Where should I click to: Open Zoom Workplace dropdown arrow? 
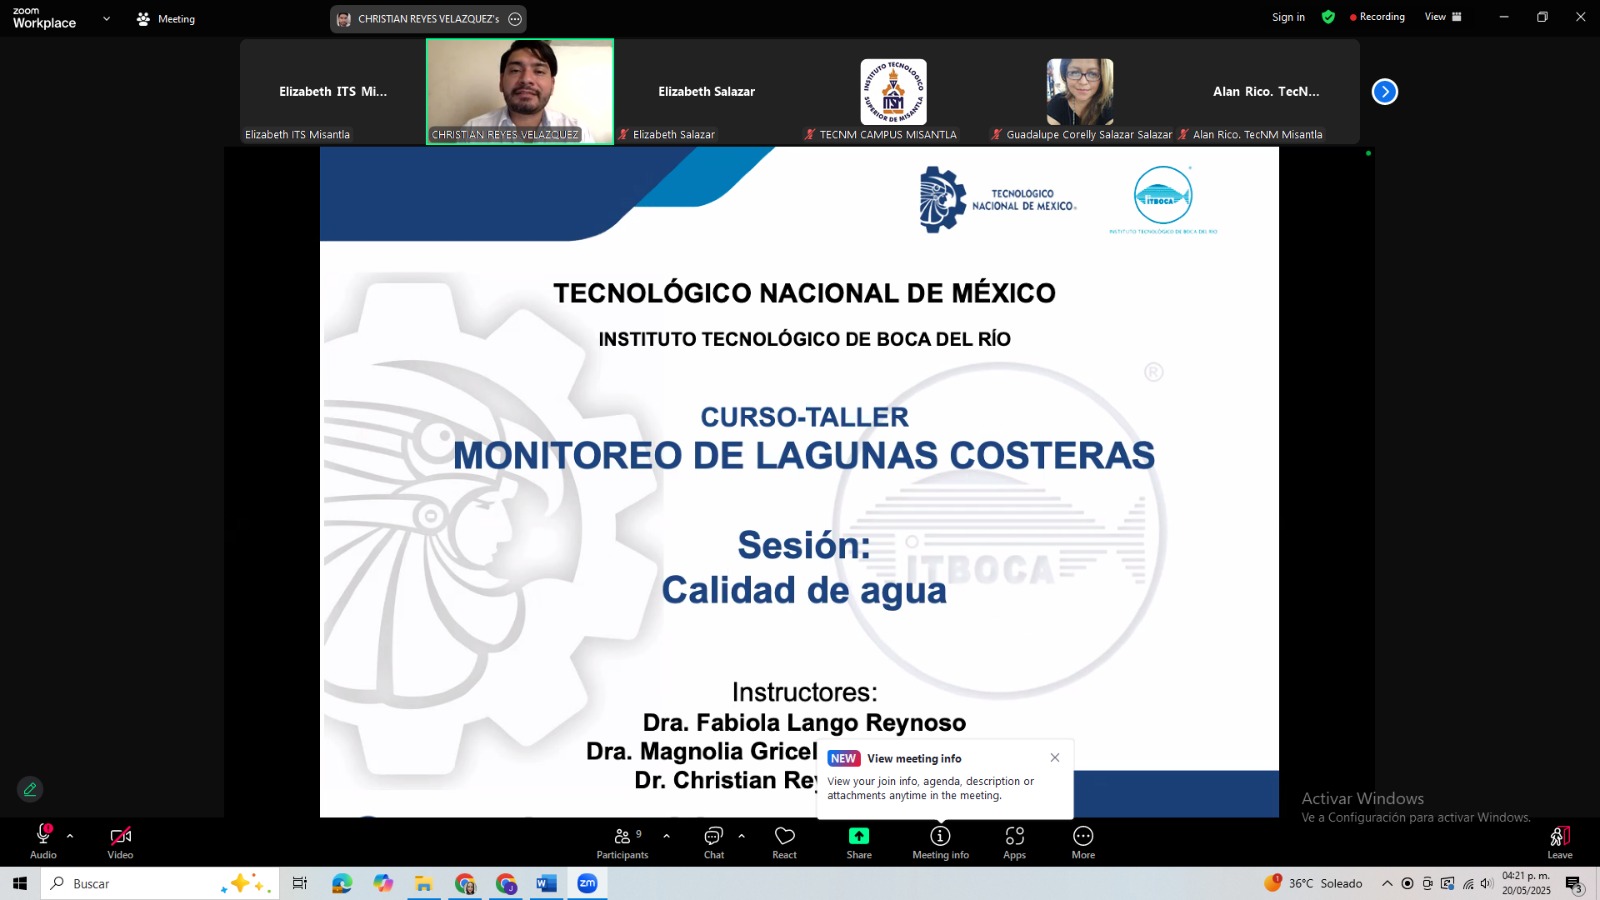point(106,19)
